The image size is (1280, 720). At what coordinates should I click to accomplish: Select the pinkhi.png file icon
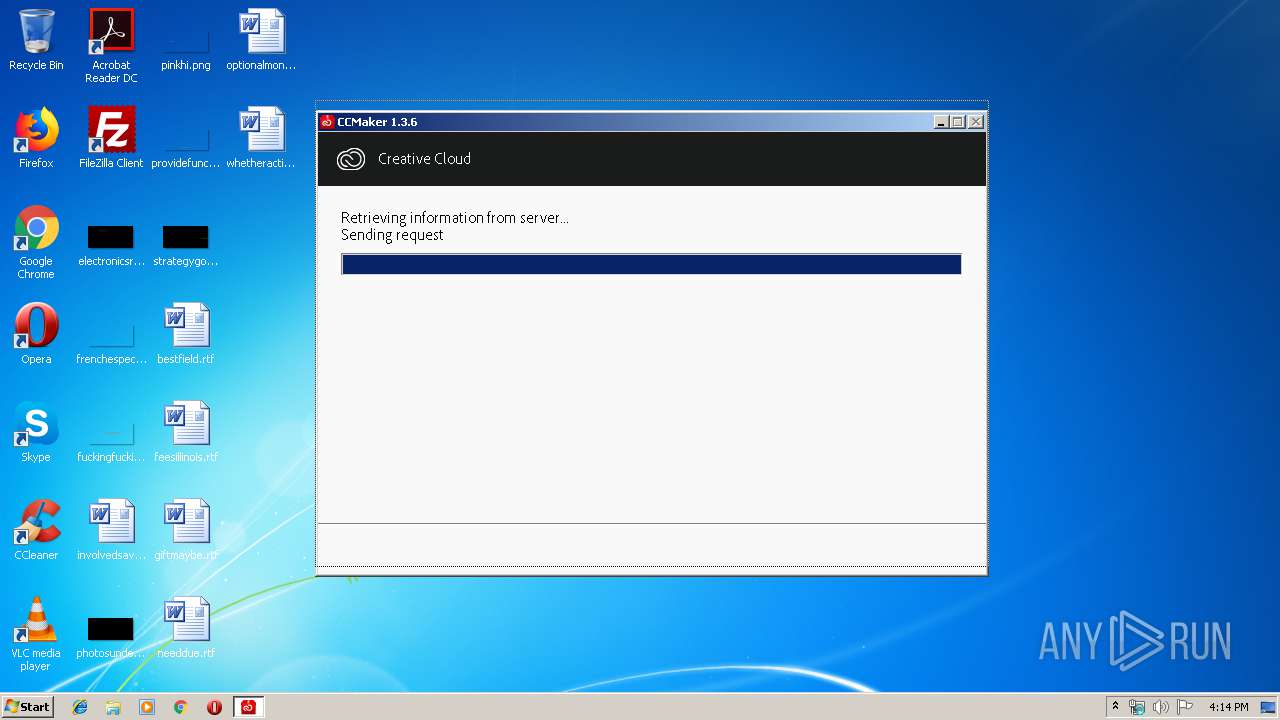tap(186, 40)
